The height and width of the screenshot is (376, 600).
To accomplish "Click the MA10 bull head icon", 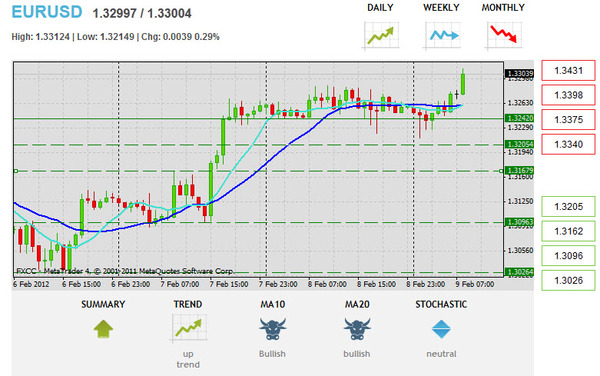I will point(272,329).
